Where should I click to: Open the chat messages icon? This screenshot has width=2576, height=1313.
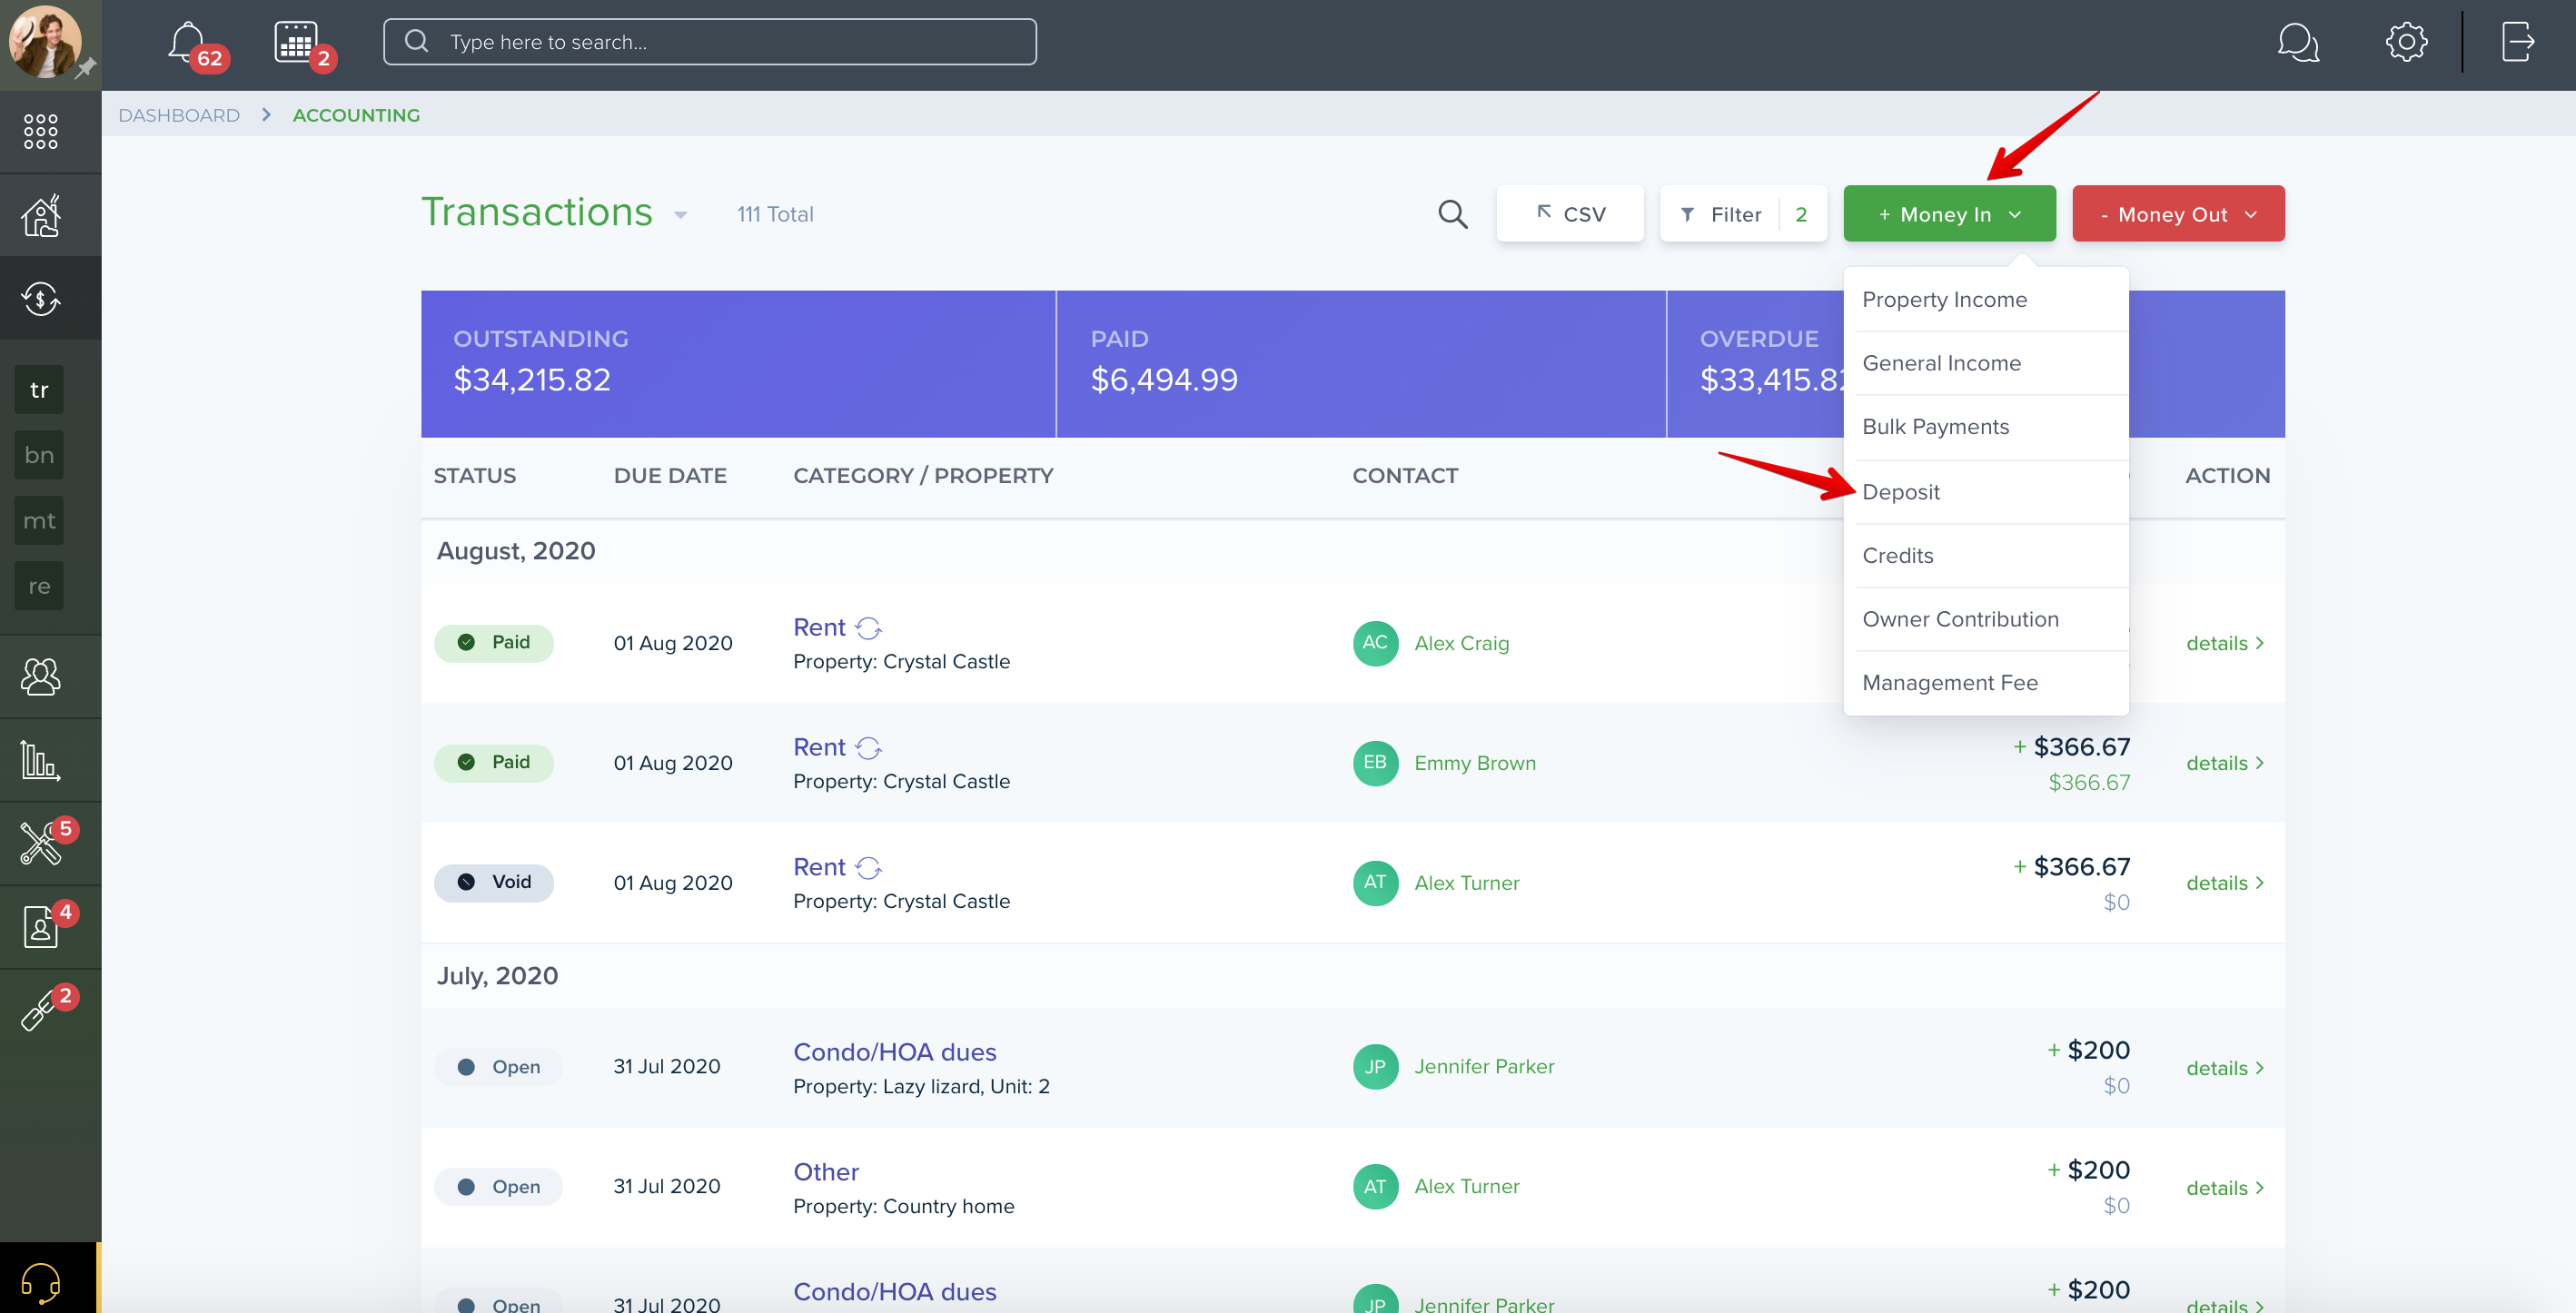pos(2298,42)
